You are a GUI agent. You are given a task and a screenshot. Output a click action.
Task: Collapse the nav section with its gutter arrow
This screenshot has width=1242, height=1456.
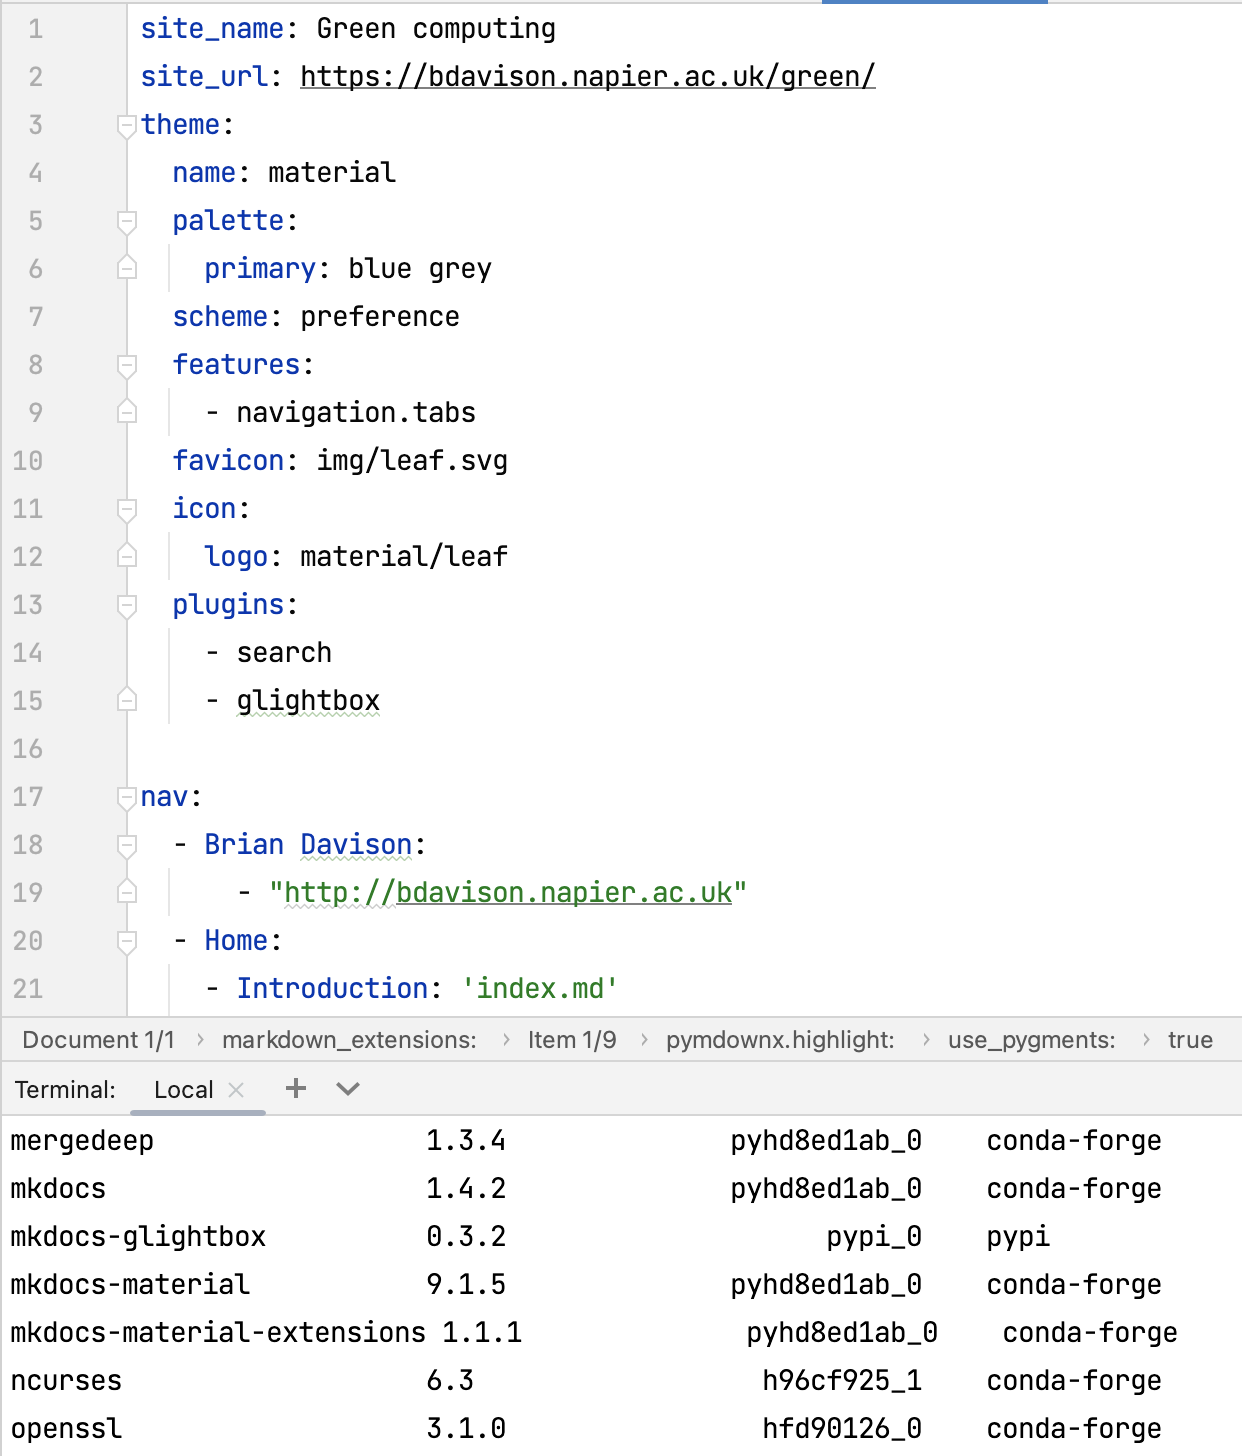[x=126, y=796]
